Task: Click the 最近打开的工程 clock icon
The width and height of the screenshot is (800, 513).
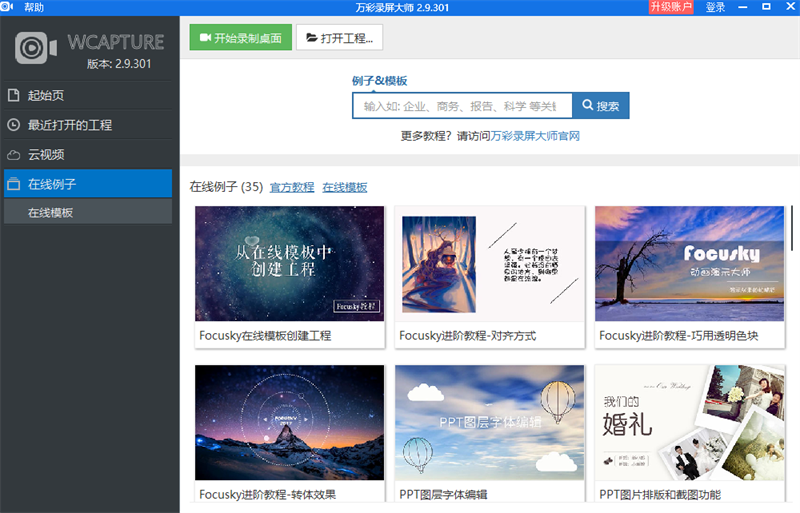Action: click(14, 125)
